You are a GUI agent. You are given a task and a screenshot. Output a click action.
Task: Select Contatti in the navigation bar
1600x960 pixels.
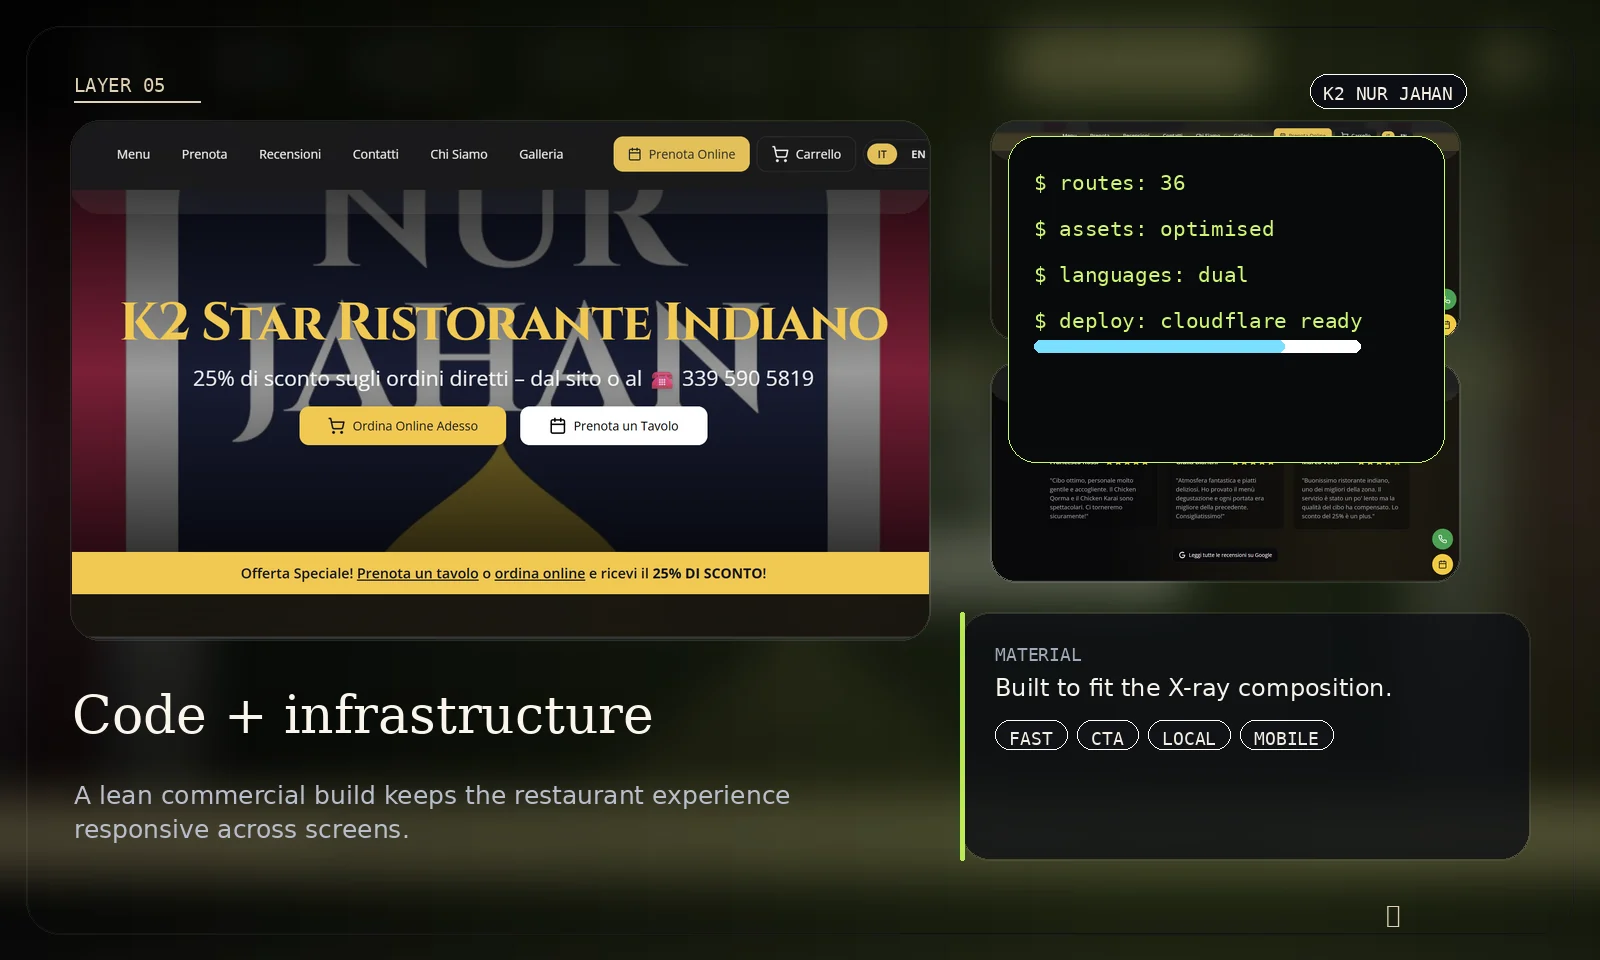375,154
